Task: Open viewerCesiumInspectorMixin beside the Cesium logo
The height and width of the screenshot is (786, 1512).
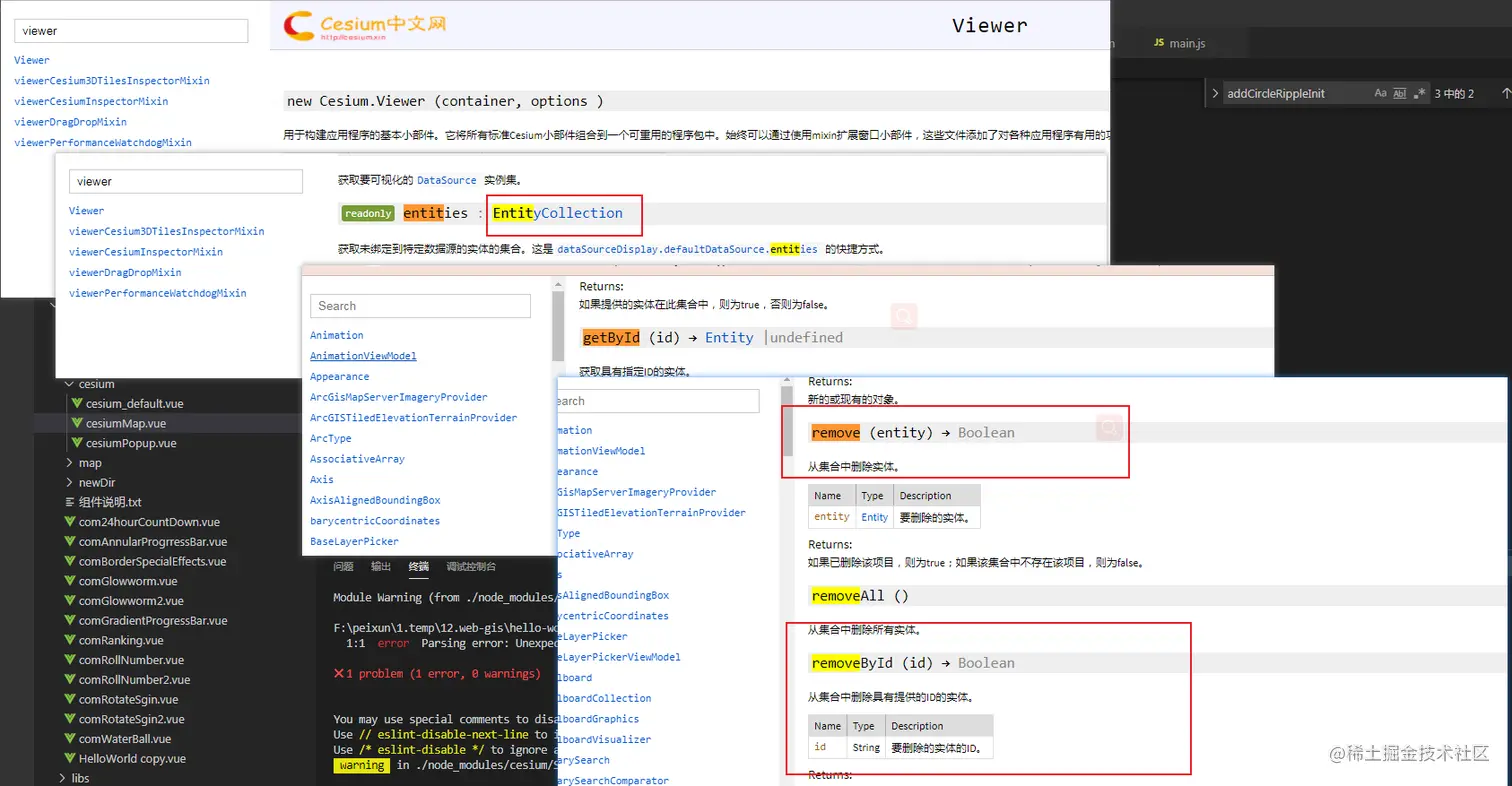Action: point(91,101)
